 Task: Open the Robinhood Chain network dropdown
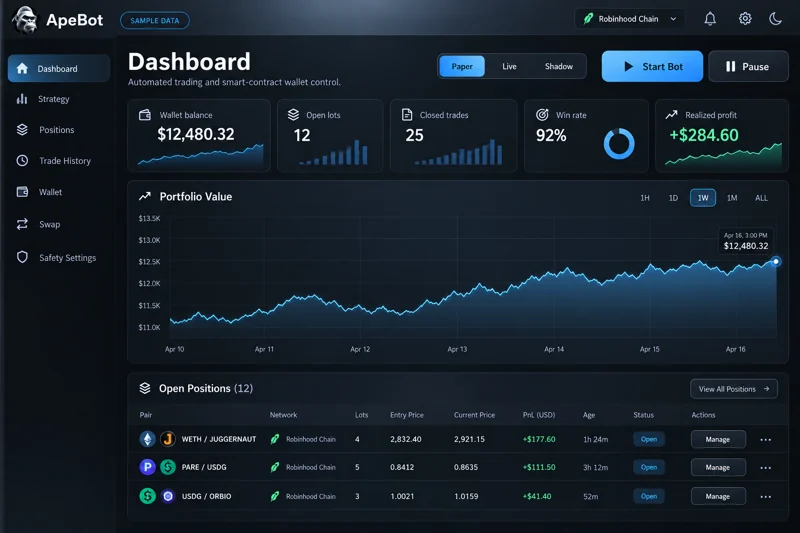click(x=630, y=19)
